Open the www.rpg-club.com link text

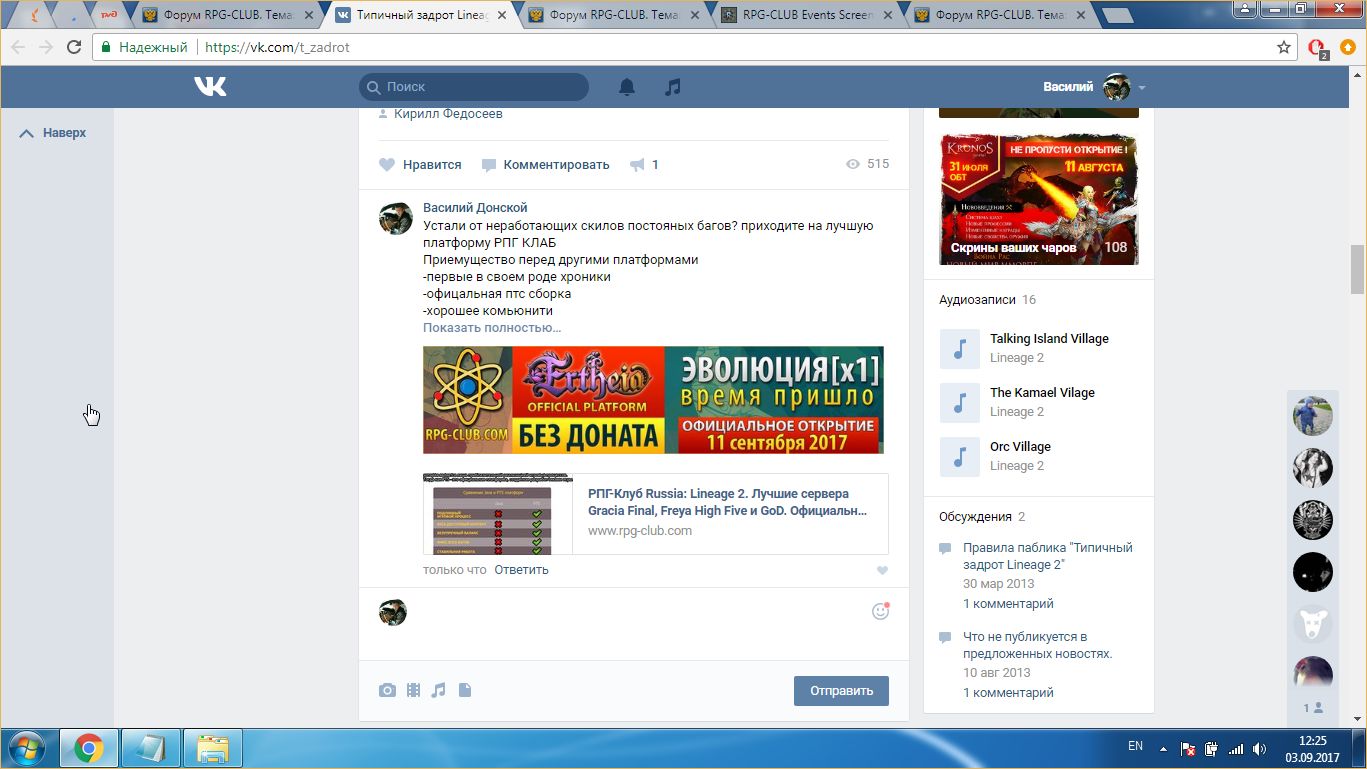640,531
